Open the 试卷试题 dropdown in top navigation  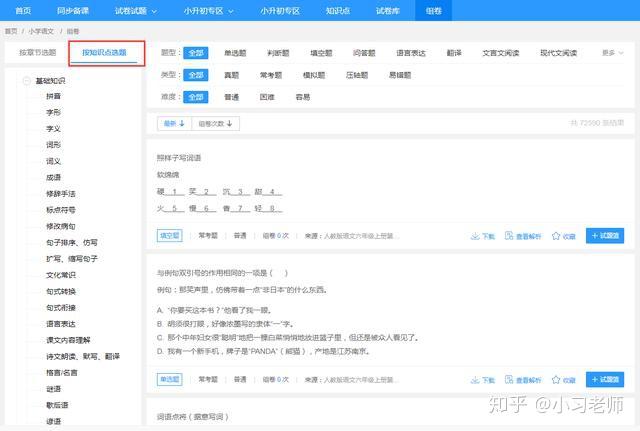pyautogui.click(x=136, y=11)
